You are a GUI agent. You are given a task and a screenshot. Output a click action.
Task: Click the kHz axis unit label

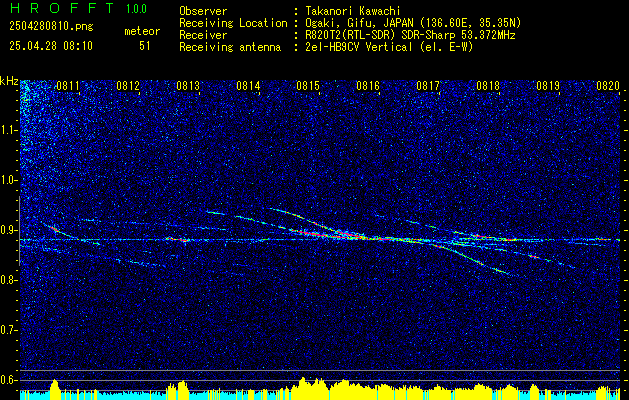(9, 81)
